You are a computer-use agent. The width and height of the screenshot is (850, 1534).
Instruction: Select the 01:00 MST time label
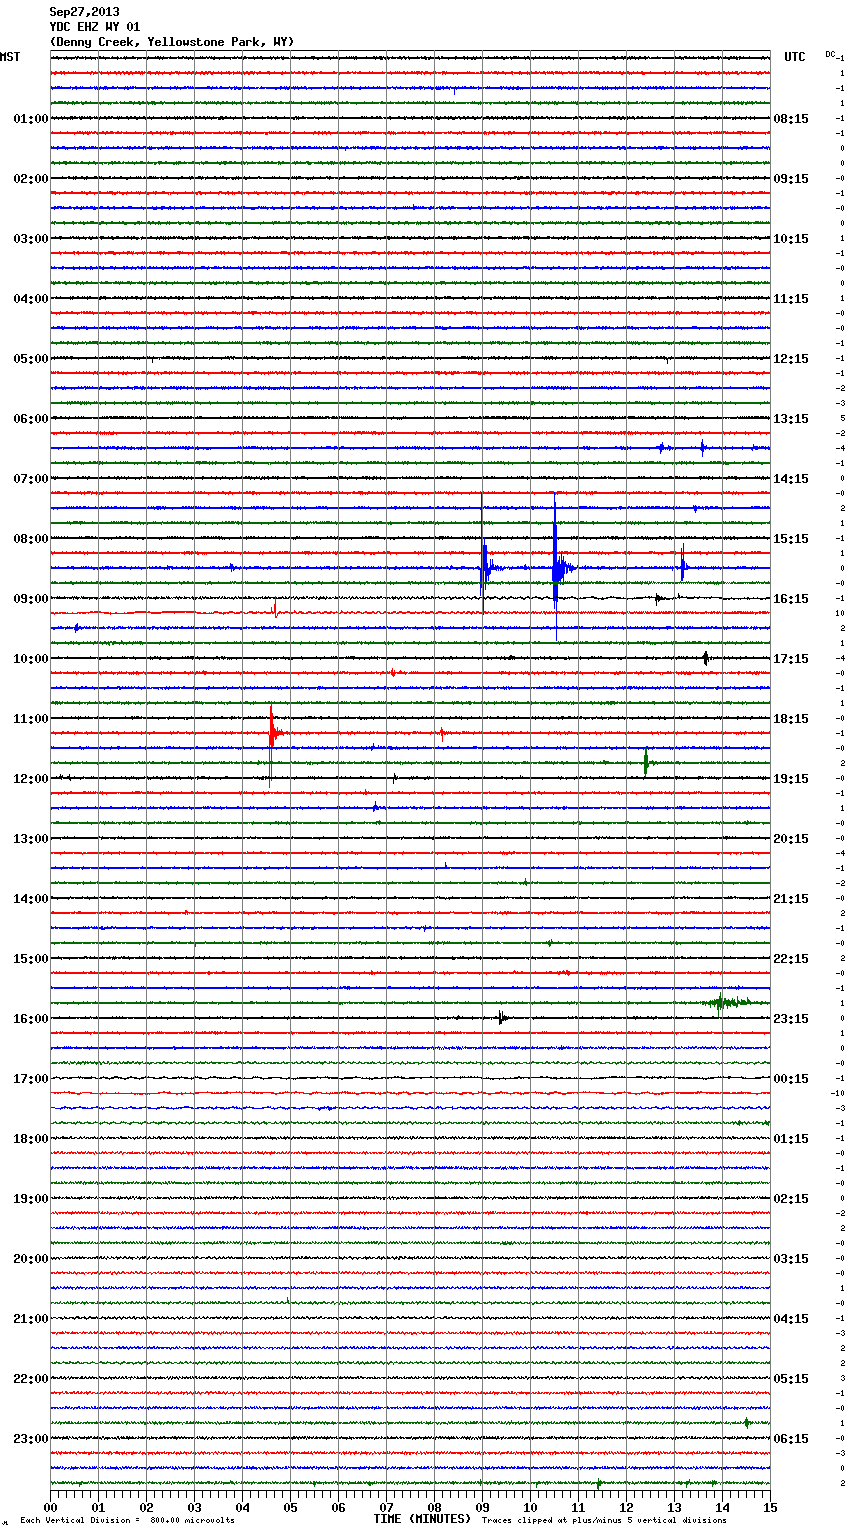[31, 119]
